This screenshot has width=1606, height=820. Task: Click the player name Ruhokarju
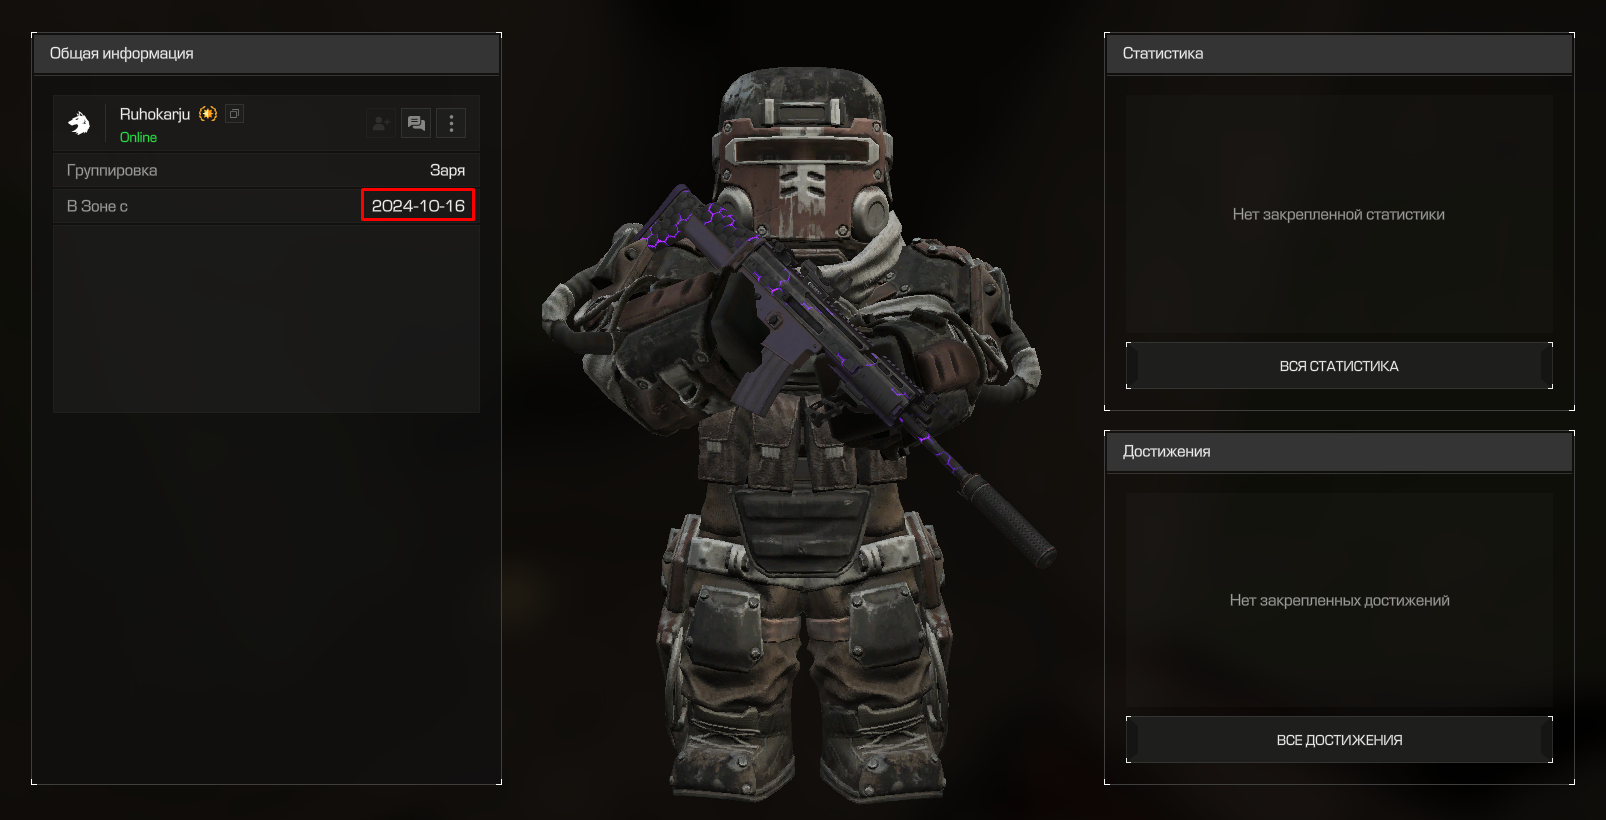click(155, 114)
